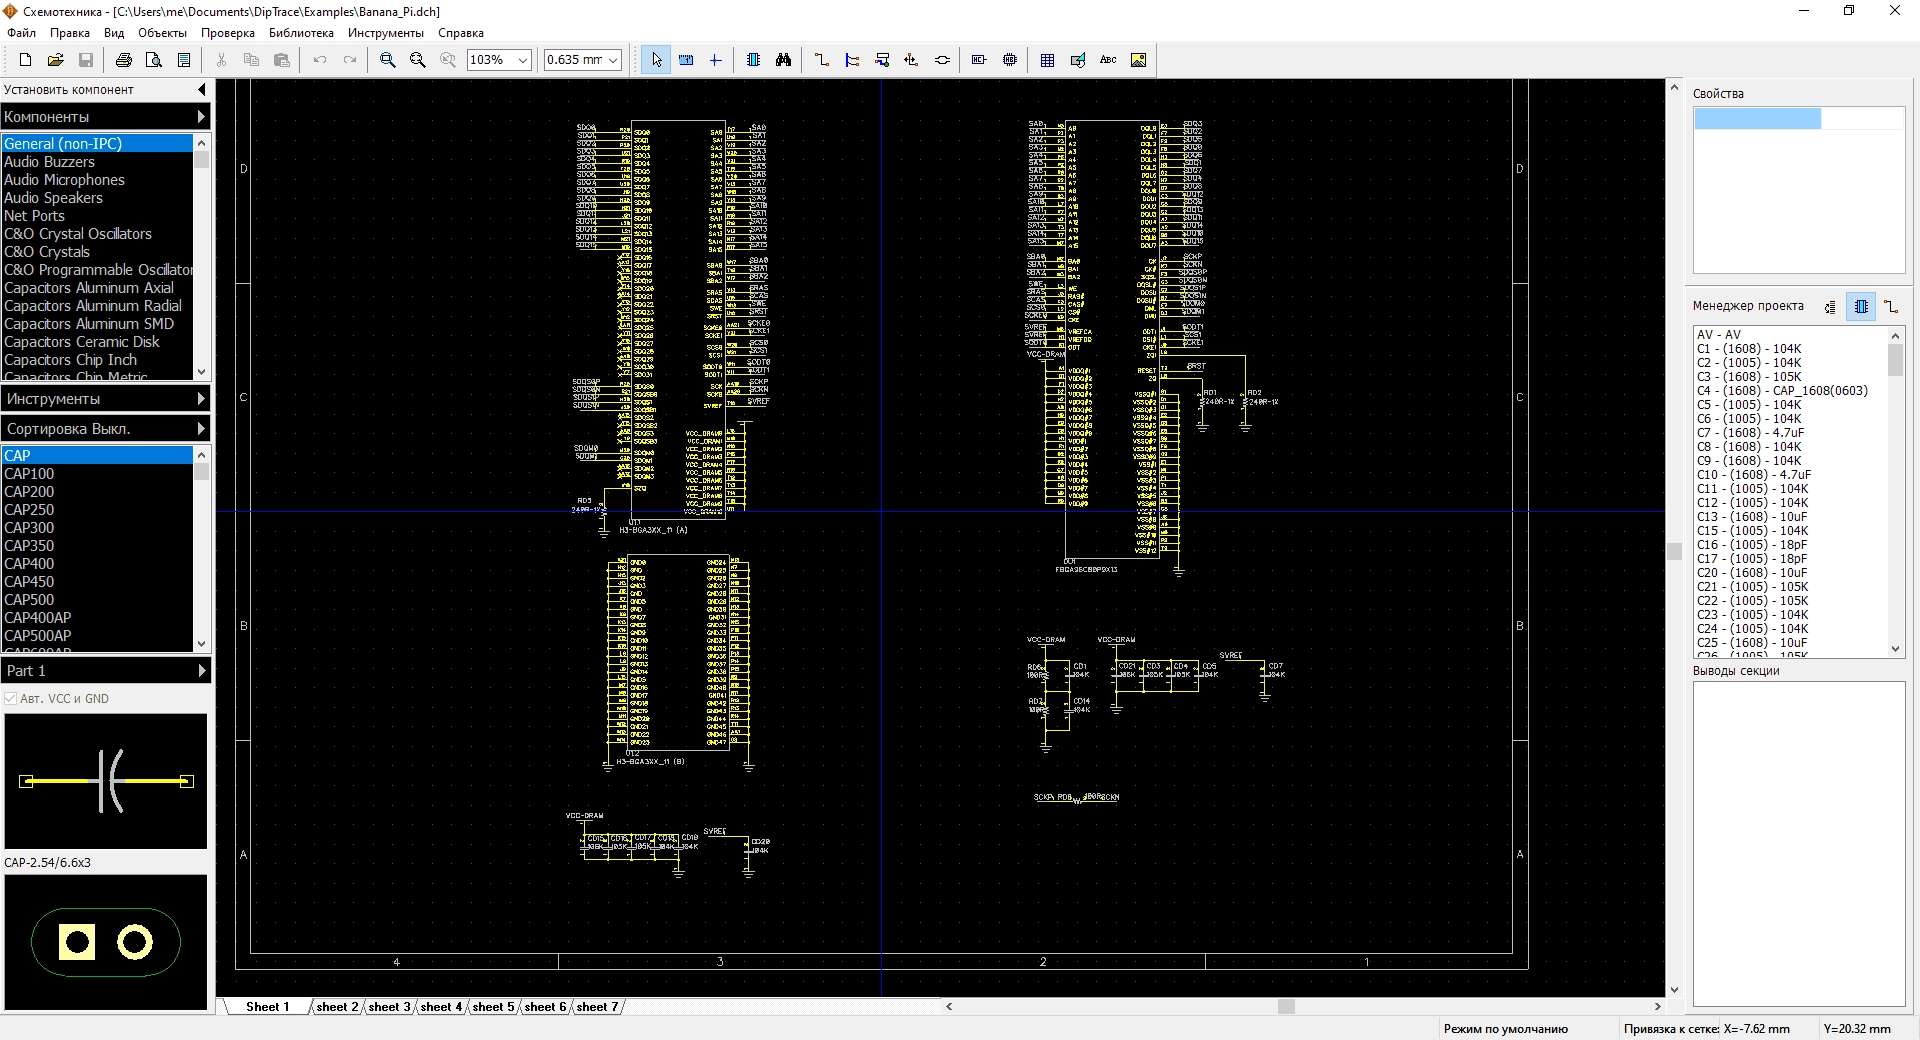Zoom in with the magnifier plus
Image resolution: width=1920 pixels, height=1040 pixels.
click(x=388, y=60)
